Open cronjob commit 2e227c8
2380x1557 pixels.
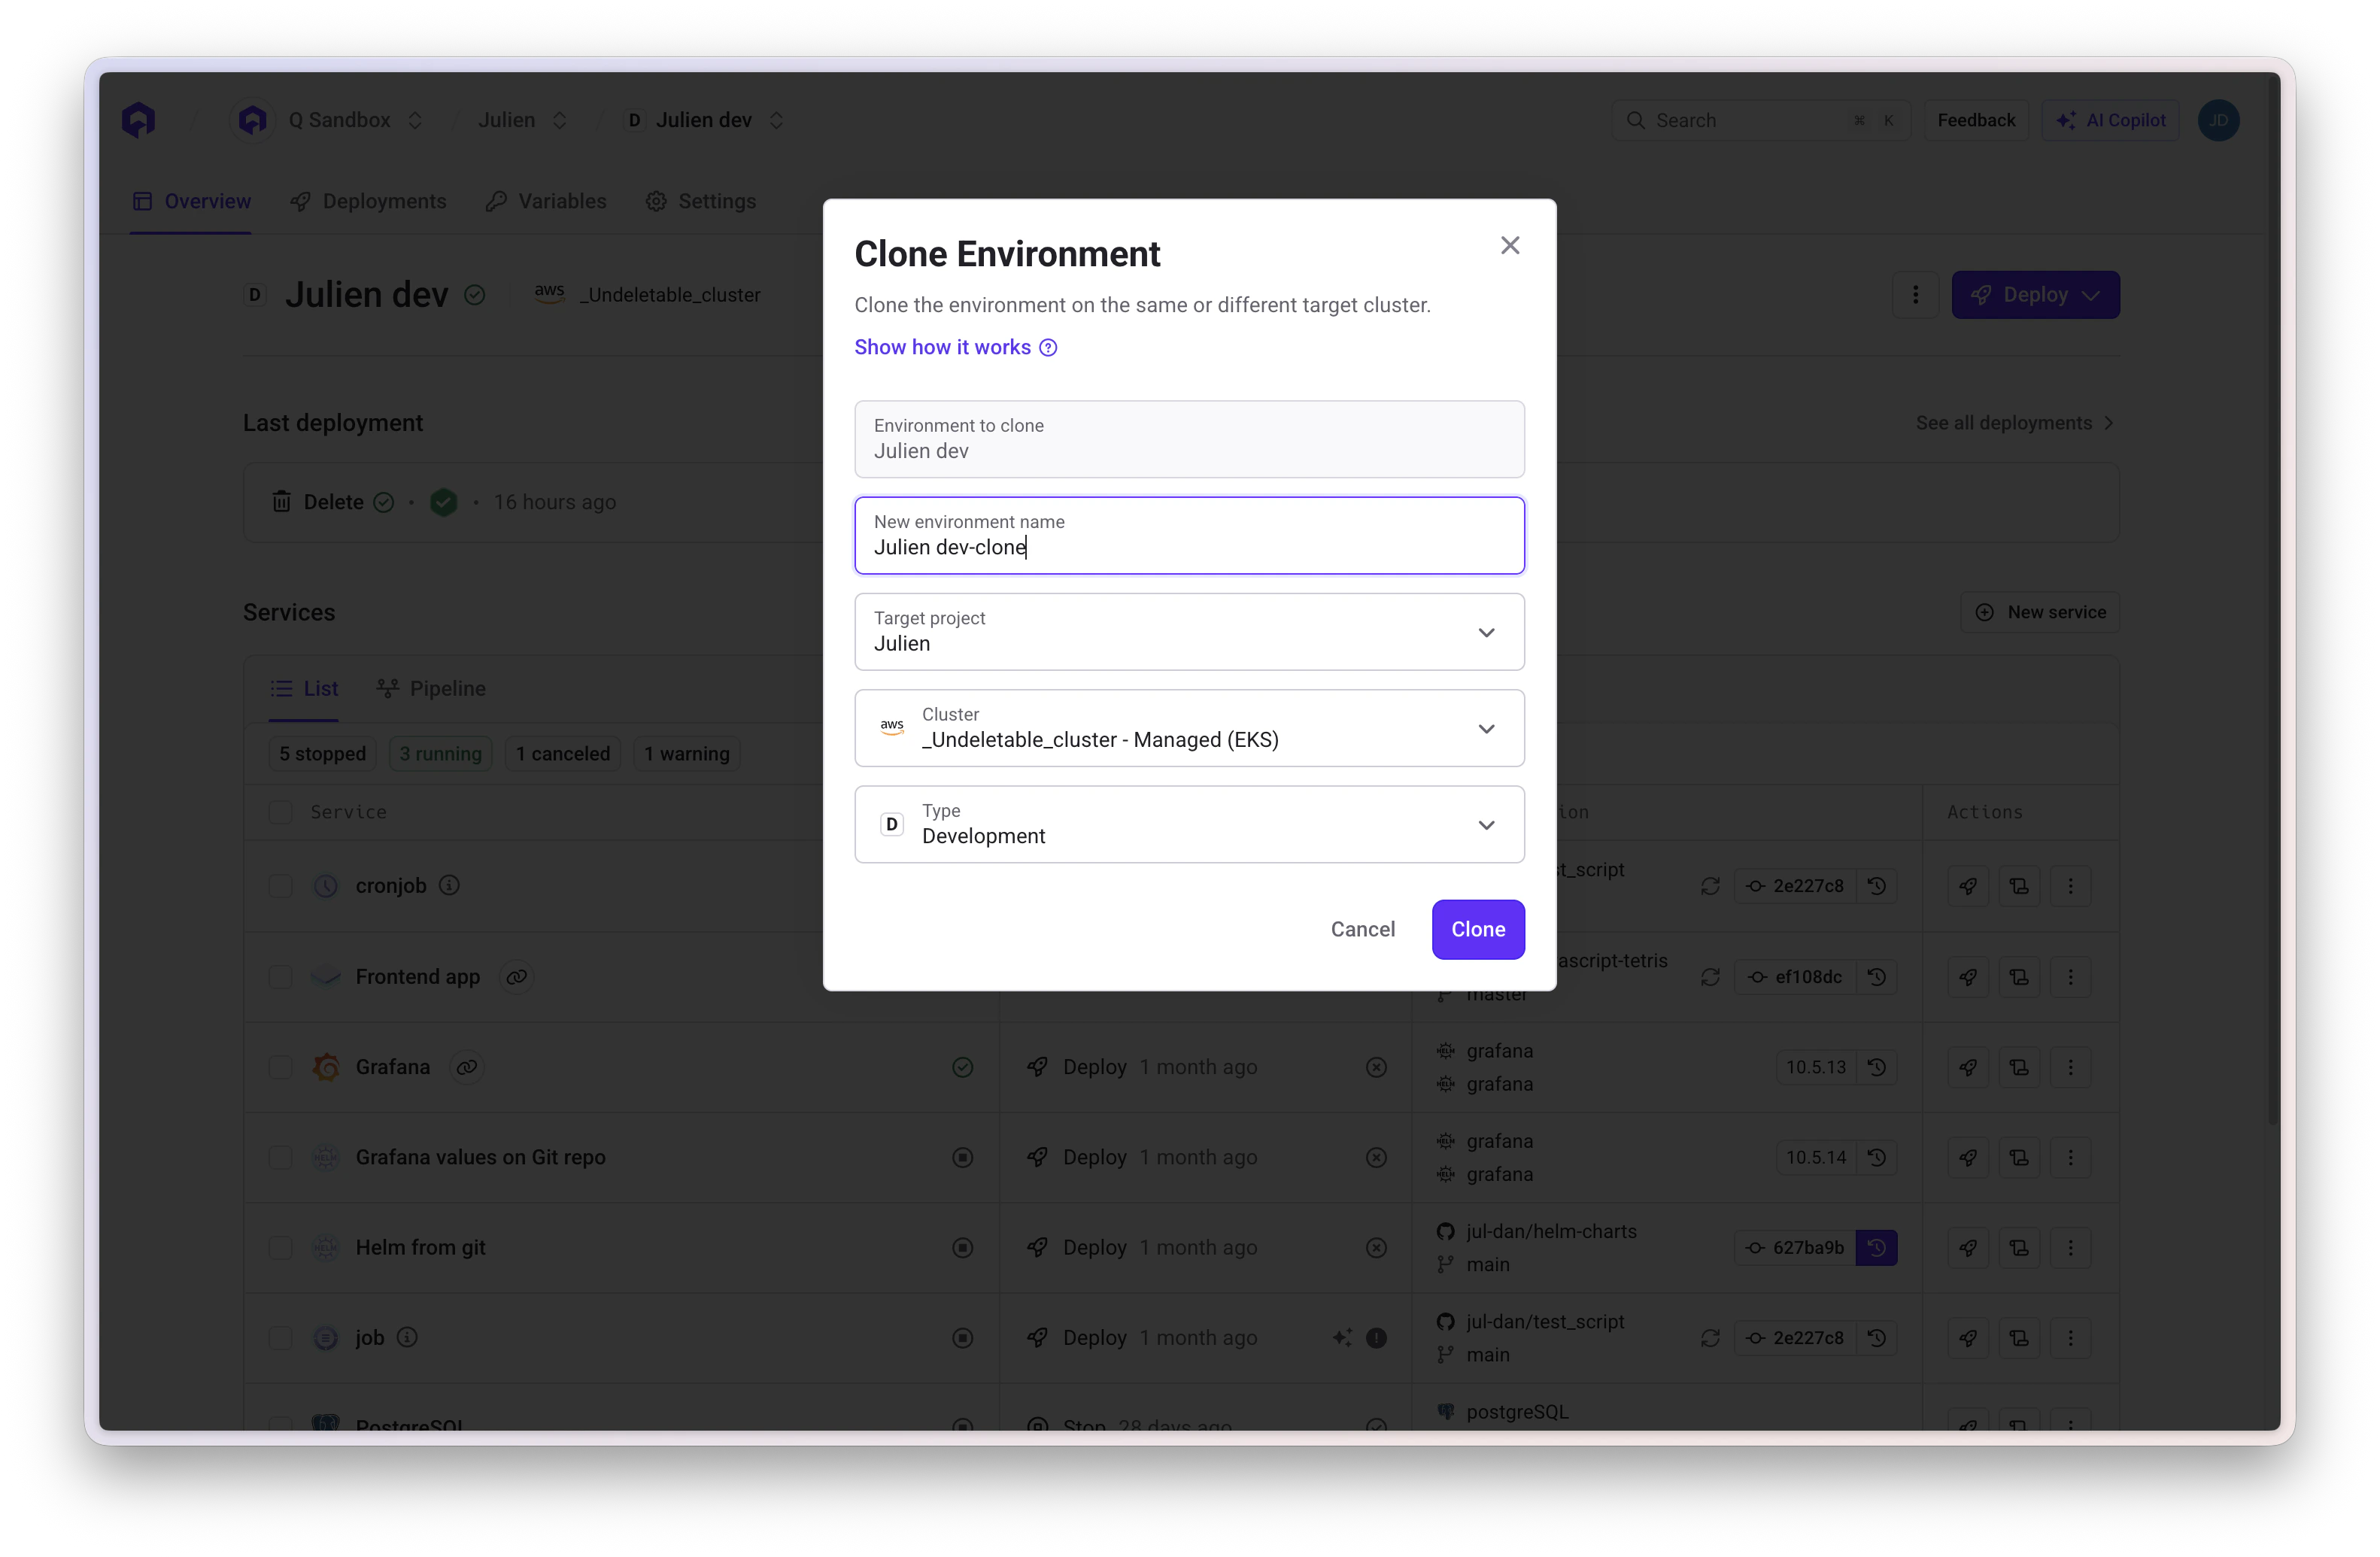click(x=1796, y=886)
